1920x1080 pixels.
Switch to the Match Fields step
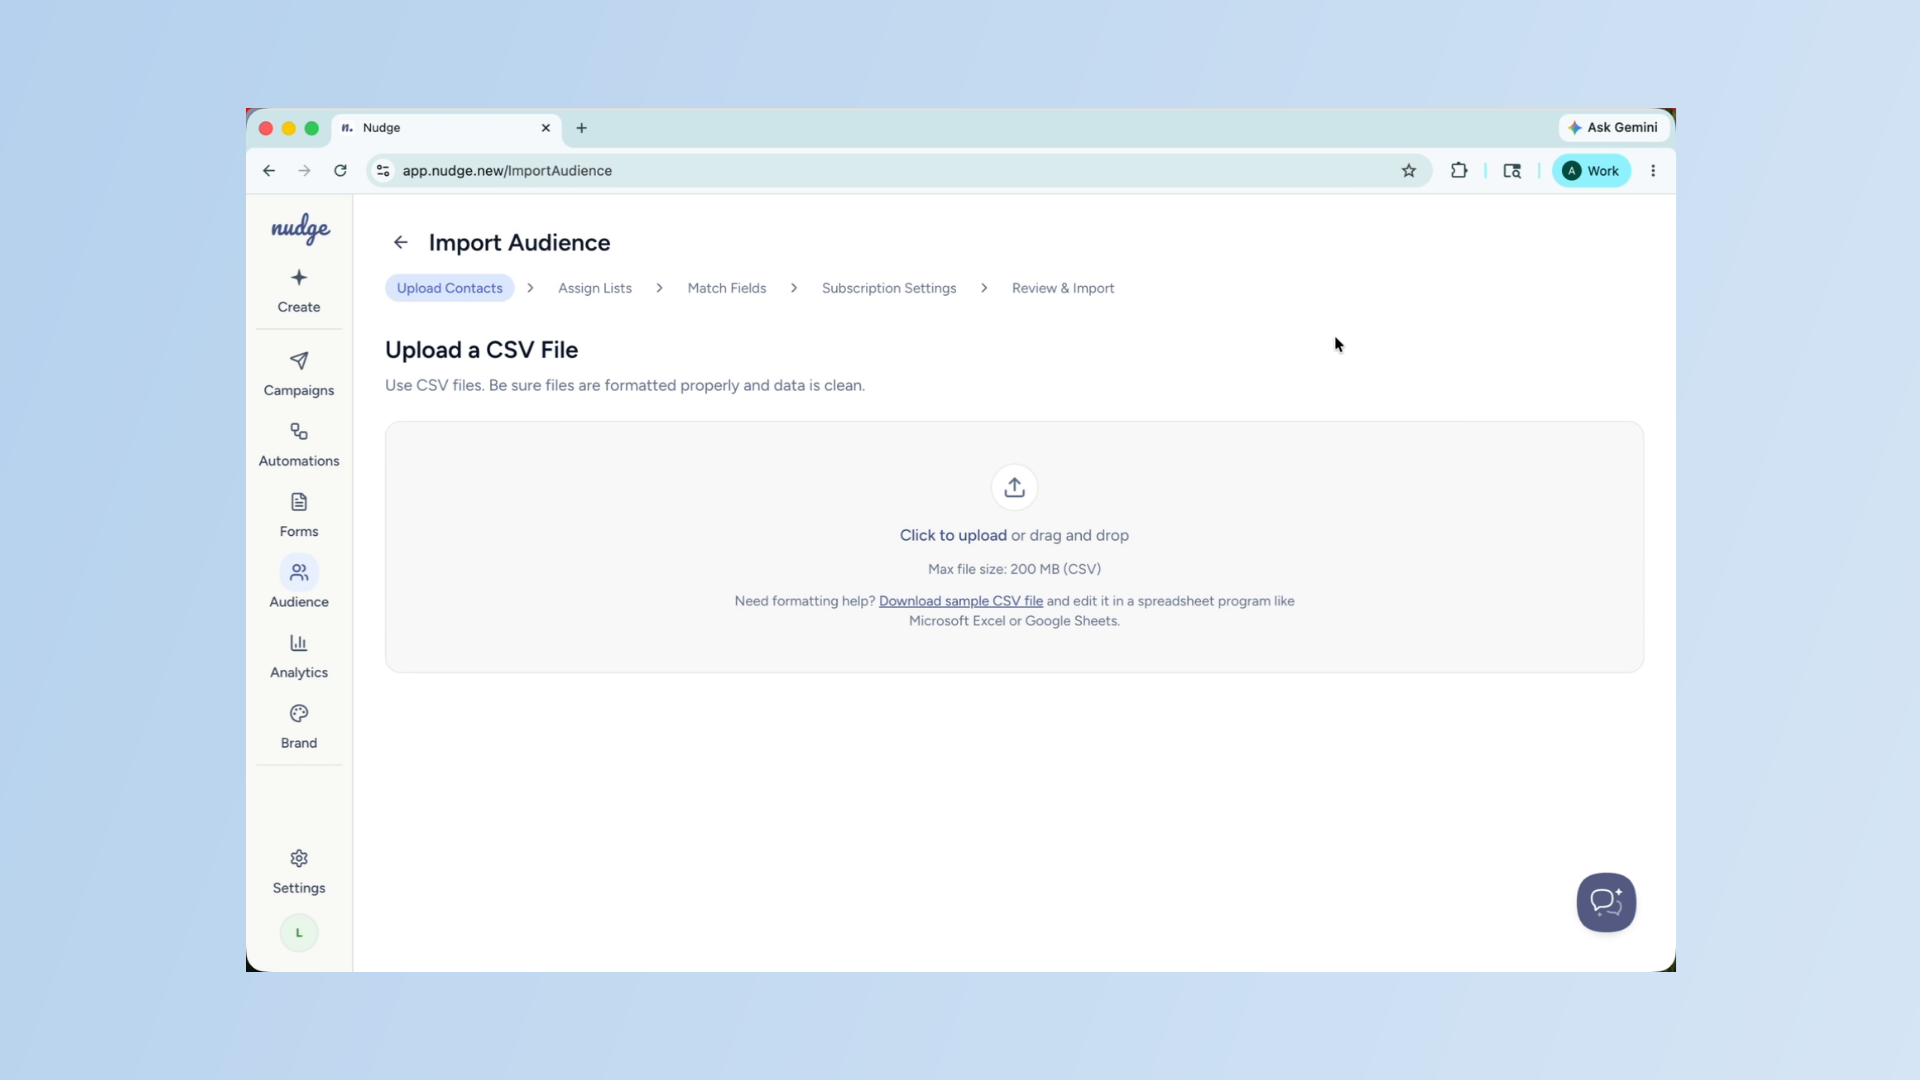coord(727,288)
